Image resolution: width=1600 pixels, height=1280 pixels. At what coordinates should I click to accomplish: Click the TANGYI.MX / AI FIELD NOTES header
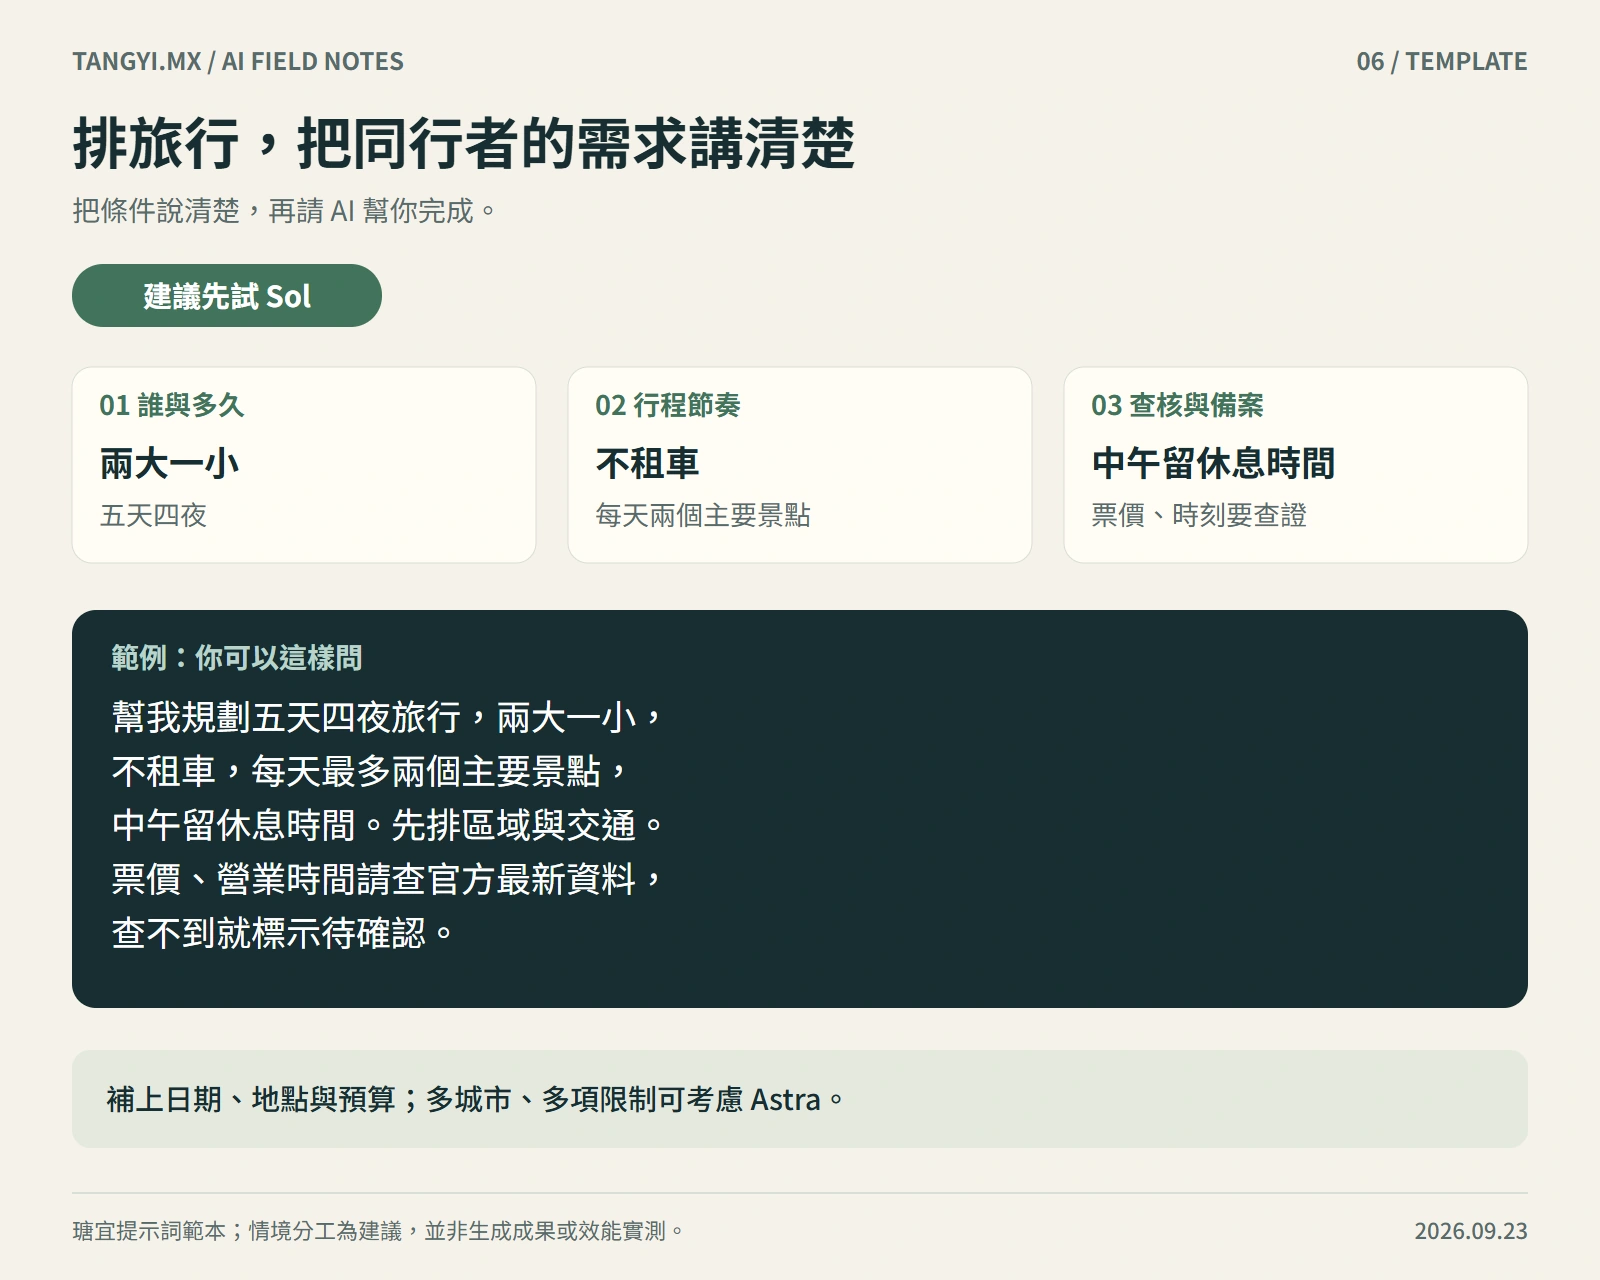[238, 62]
